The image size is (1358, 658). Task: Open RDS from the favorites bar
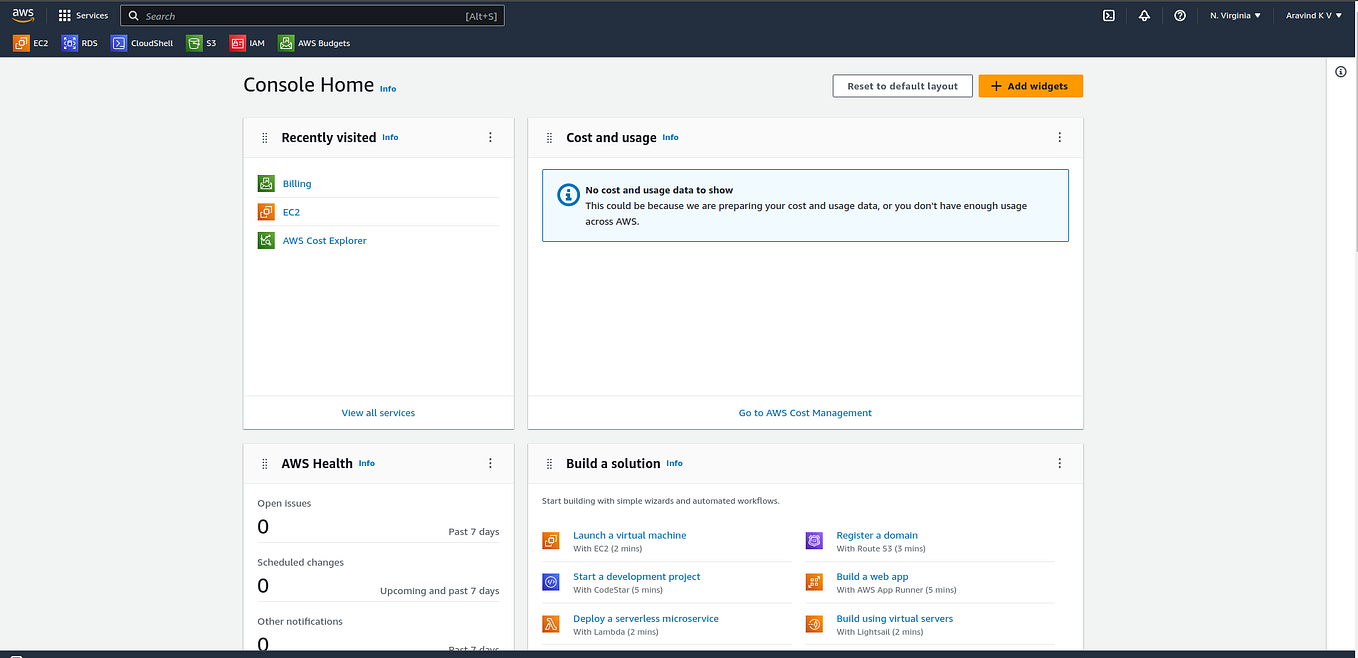tap(80, 43)
